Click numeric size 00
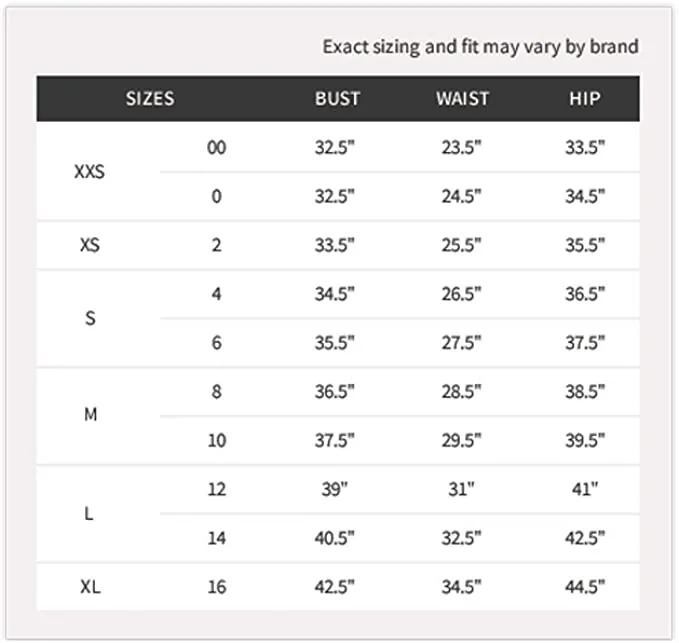The height and width of the screenshot is (643, 679). pyautogui.click(x=217, y=148)
